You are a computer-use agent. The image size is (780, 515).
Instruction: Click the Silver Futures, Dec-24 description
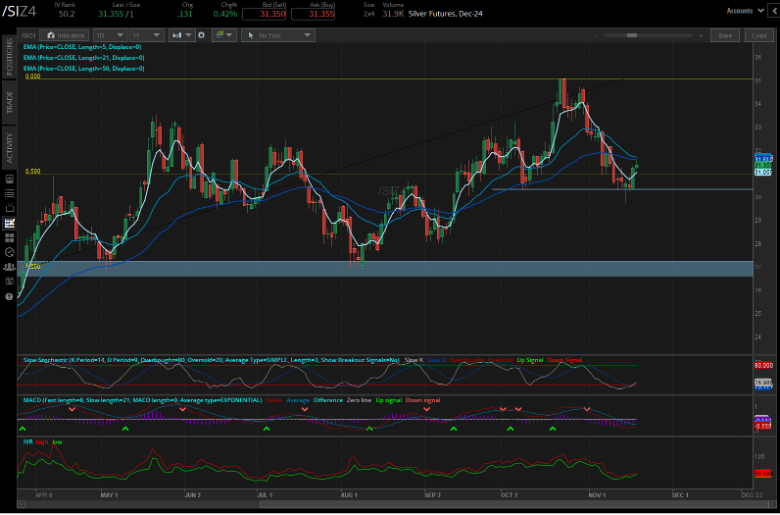coord(445,14)
